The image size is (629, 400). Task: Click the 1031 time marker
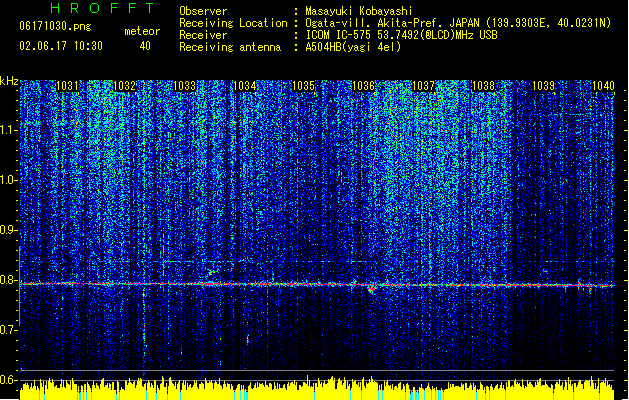(67, 86)
